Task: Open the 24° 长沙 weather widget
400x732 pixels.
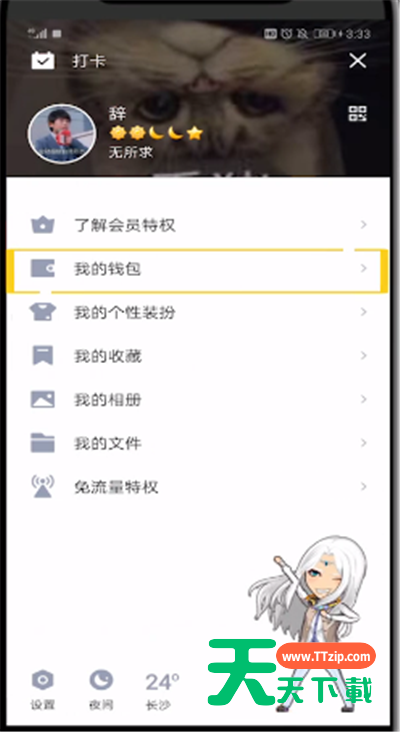Action: [x=162, y=691]
